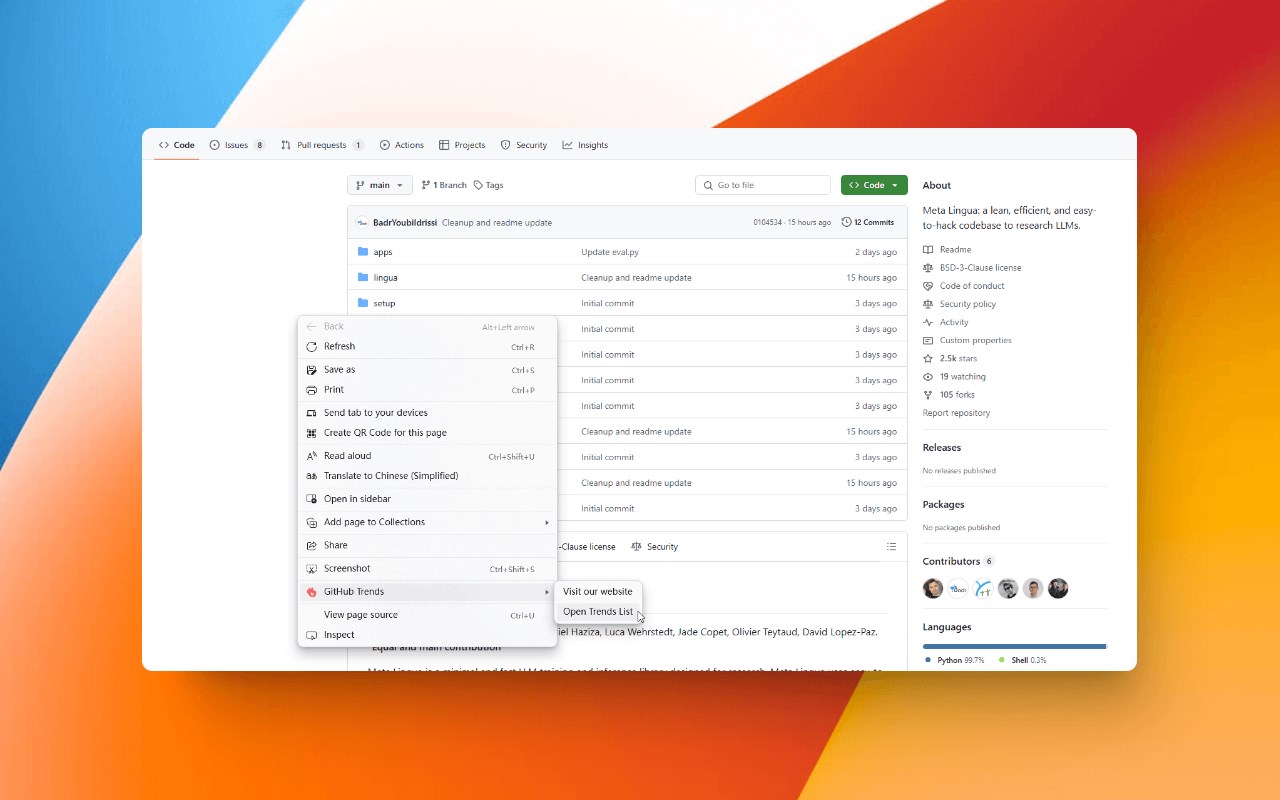The image size is (1280, 800).
Task: Click the Read aloud icon
Action: pyautogui.click(x=311, y=456)
